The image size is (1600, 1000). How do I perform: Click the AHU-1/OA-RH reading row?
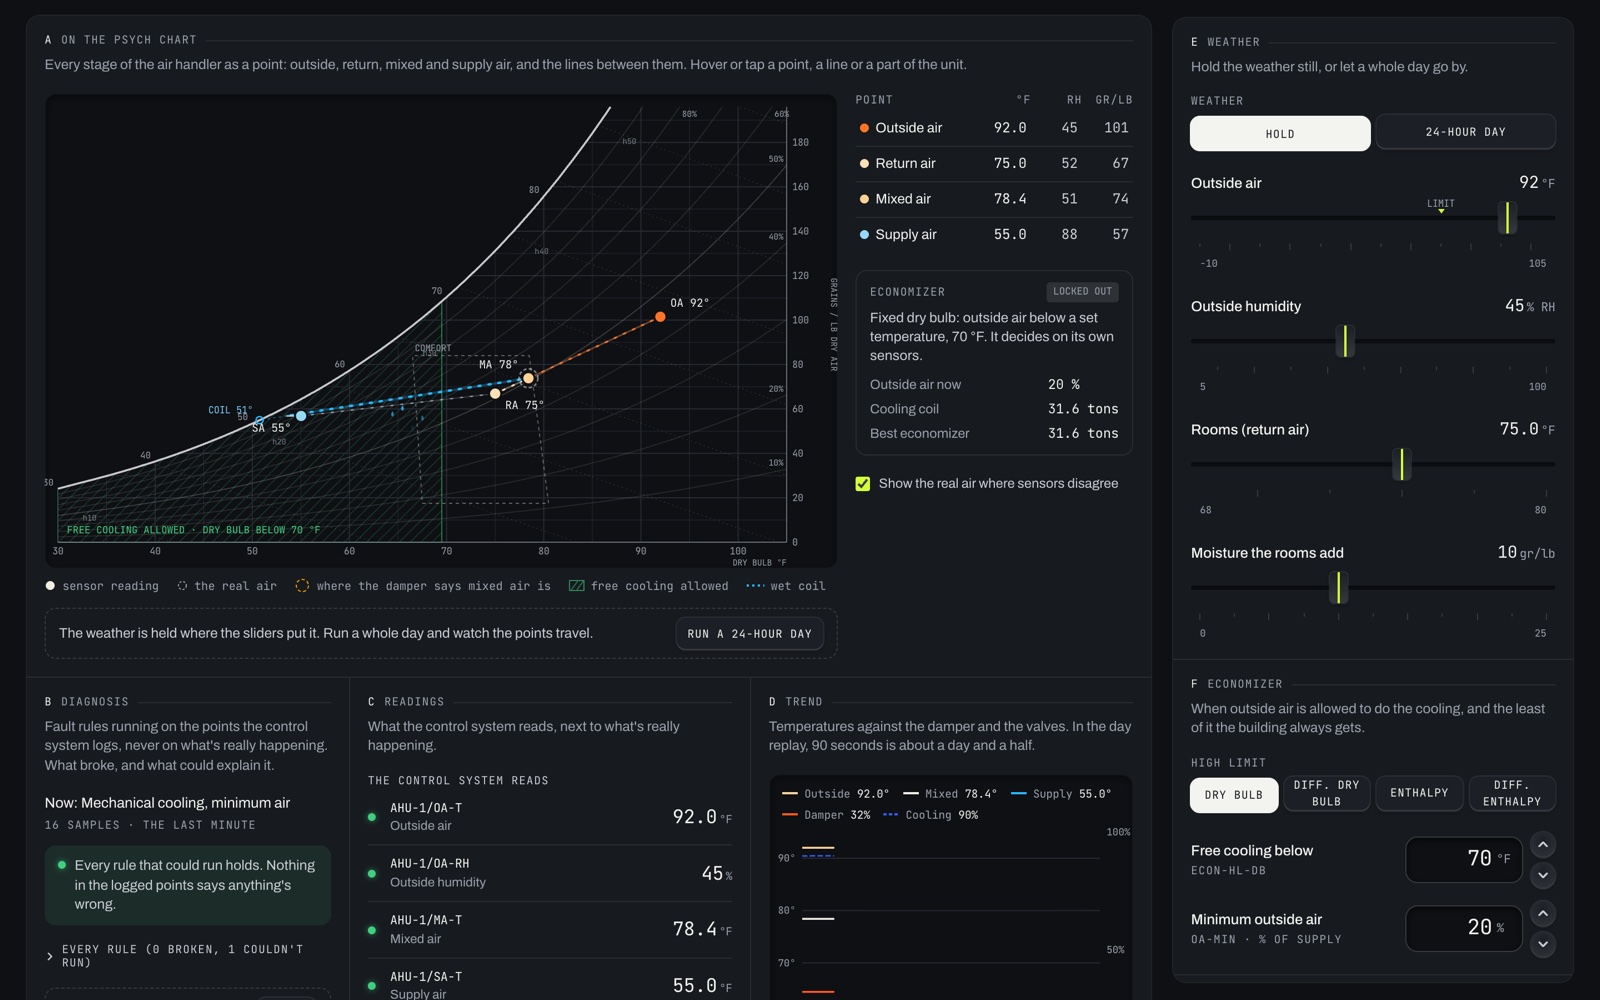pyautogui.click(x=550, y=873)
